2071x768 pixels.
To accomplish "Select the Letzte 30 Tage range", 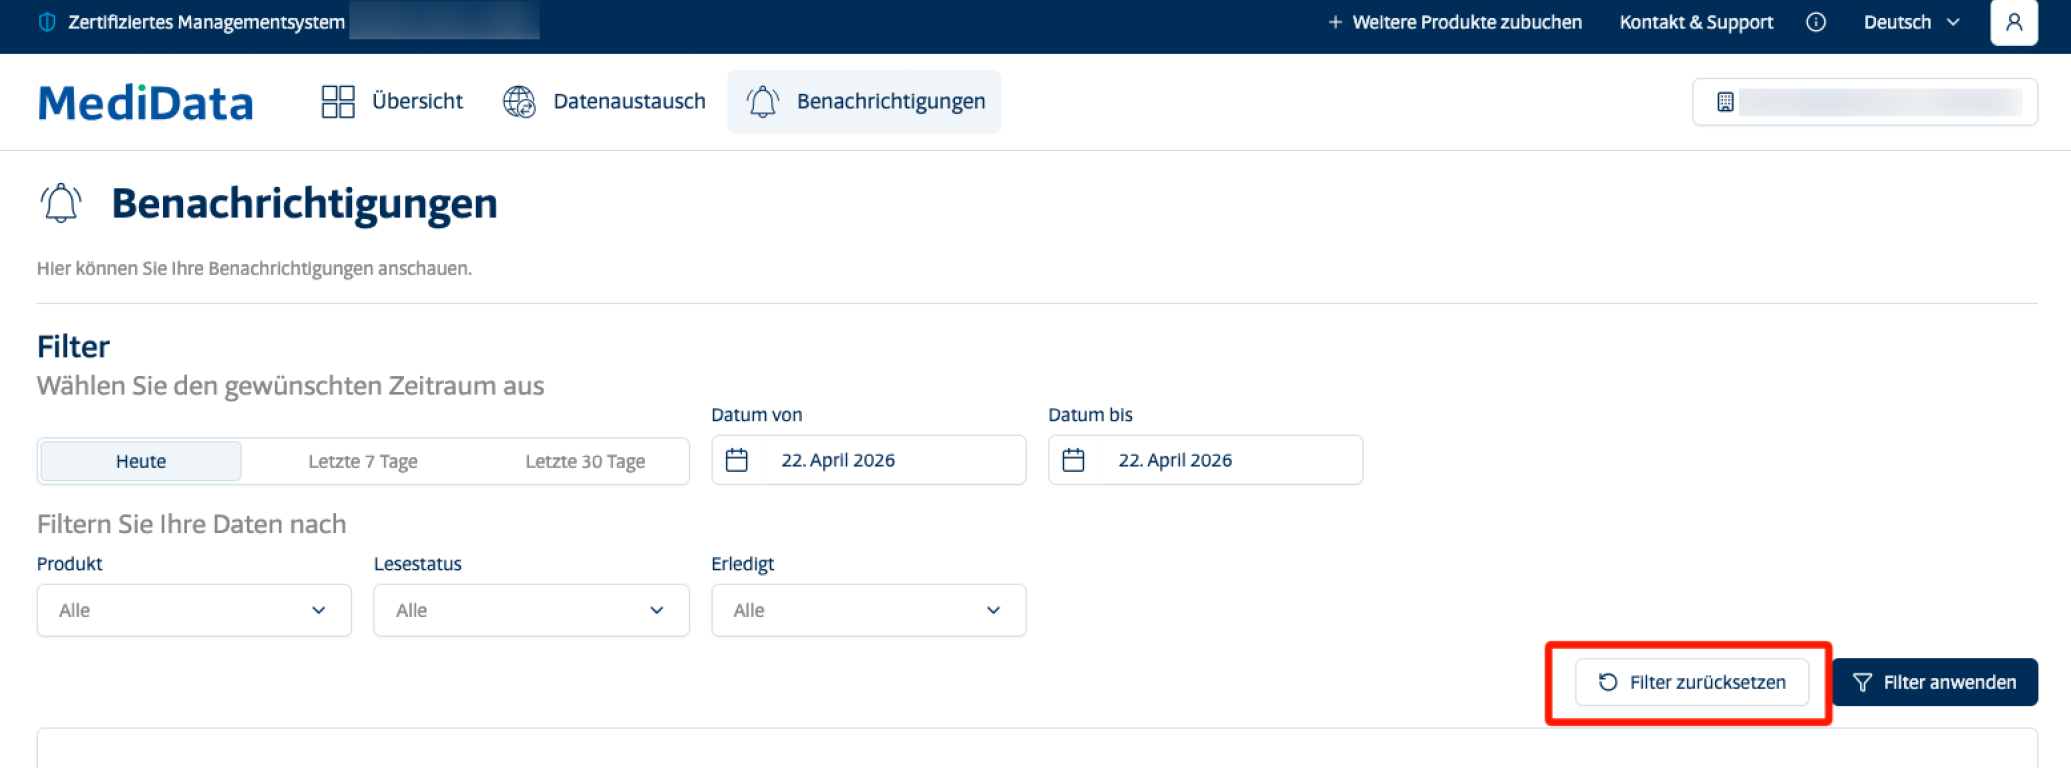I will (x=585, y=461).
